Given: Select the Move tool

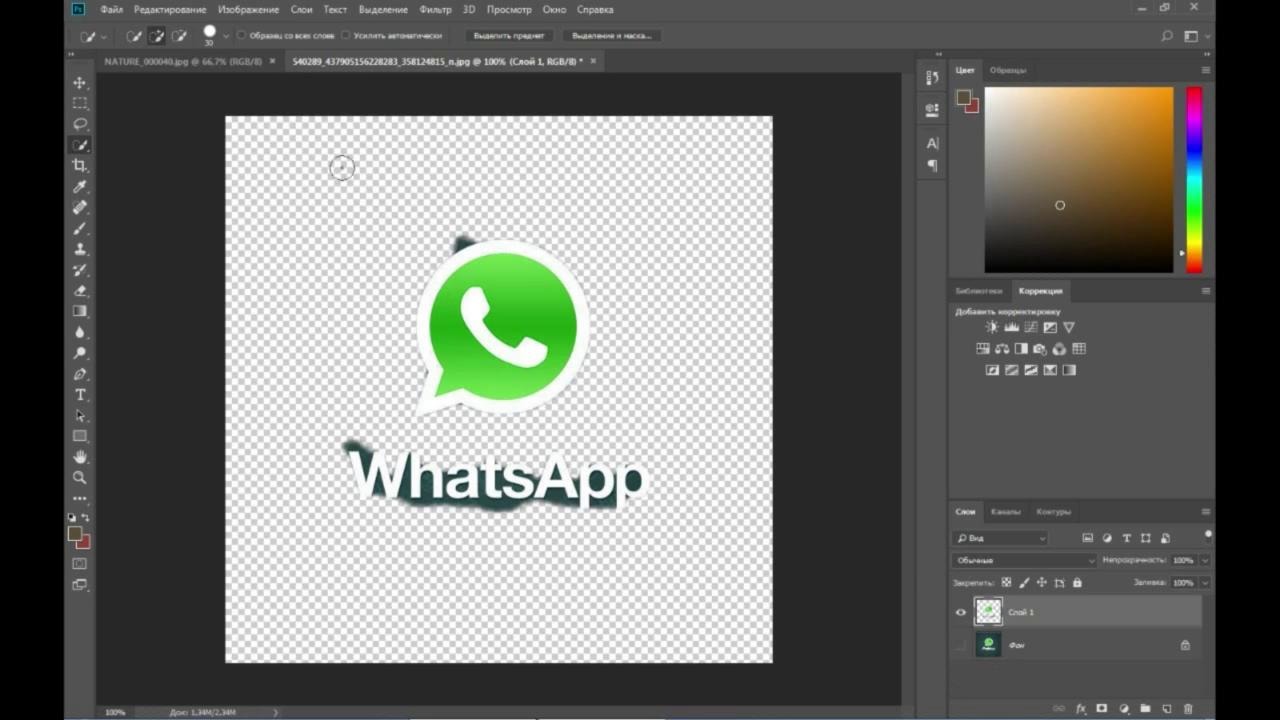Looking at the screenshot, I should [80, 82].
